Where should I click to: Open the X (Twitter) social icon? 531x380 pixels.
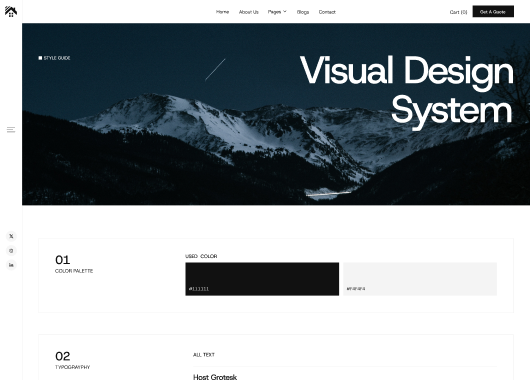point(11,236)
